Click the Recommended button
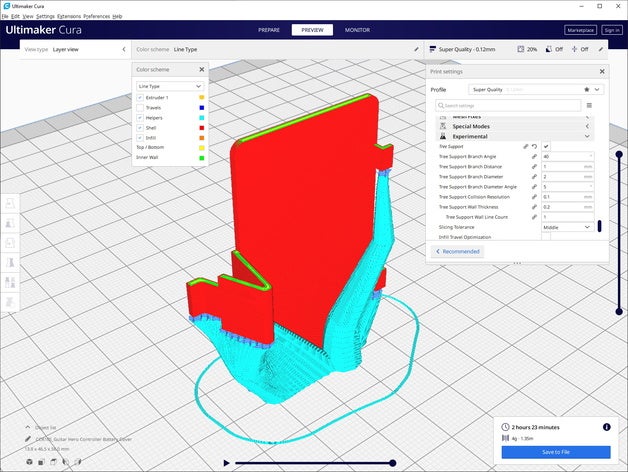628x472 pixels. pyautogui.click(x=459, y=252)
